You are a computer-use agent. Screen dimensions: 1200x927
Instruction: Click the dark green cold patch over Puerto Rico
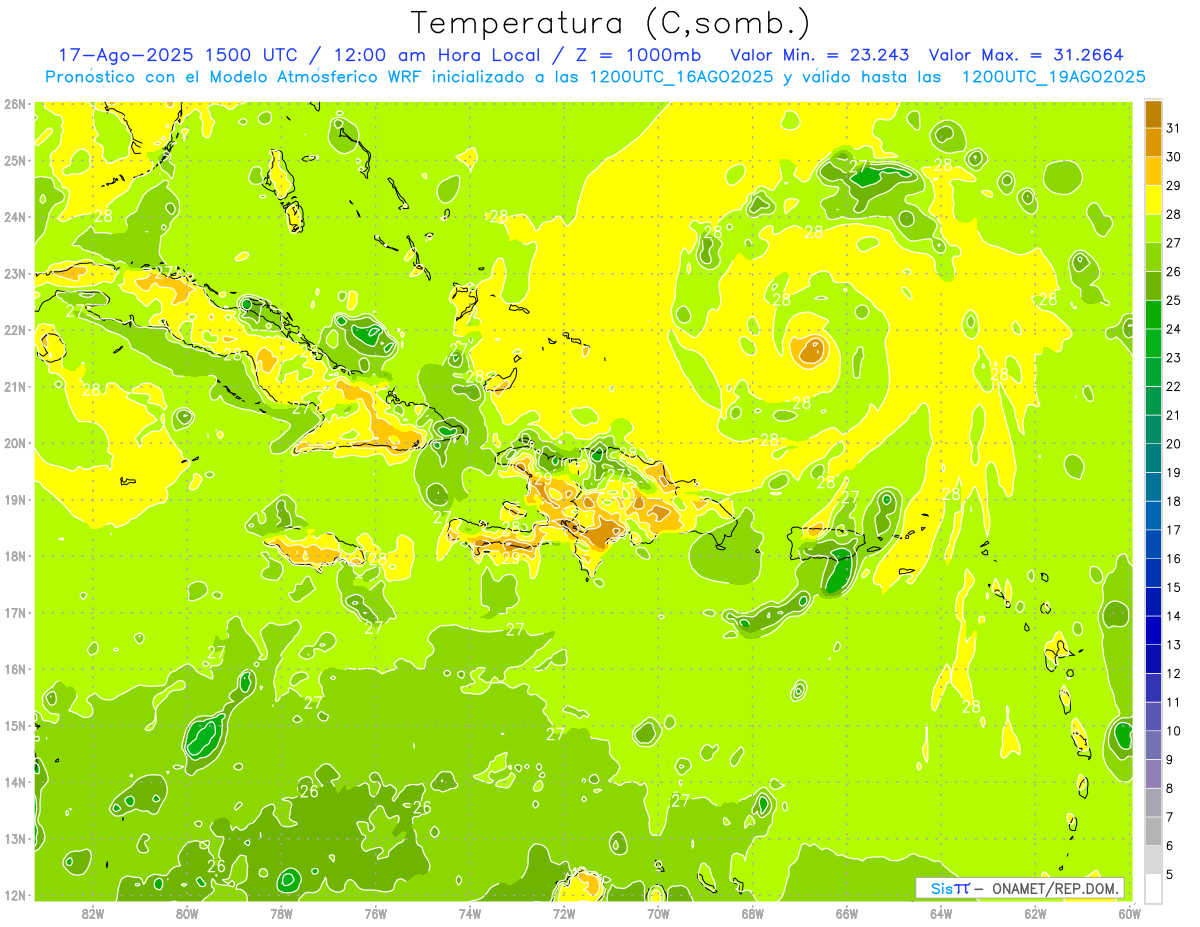[838, 572]
